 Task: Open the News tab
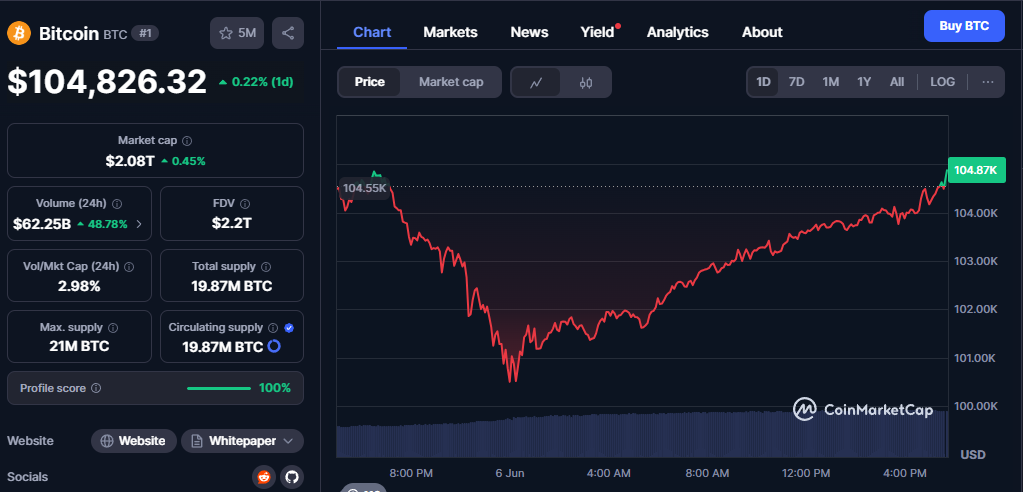tap(529, 32)
